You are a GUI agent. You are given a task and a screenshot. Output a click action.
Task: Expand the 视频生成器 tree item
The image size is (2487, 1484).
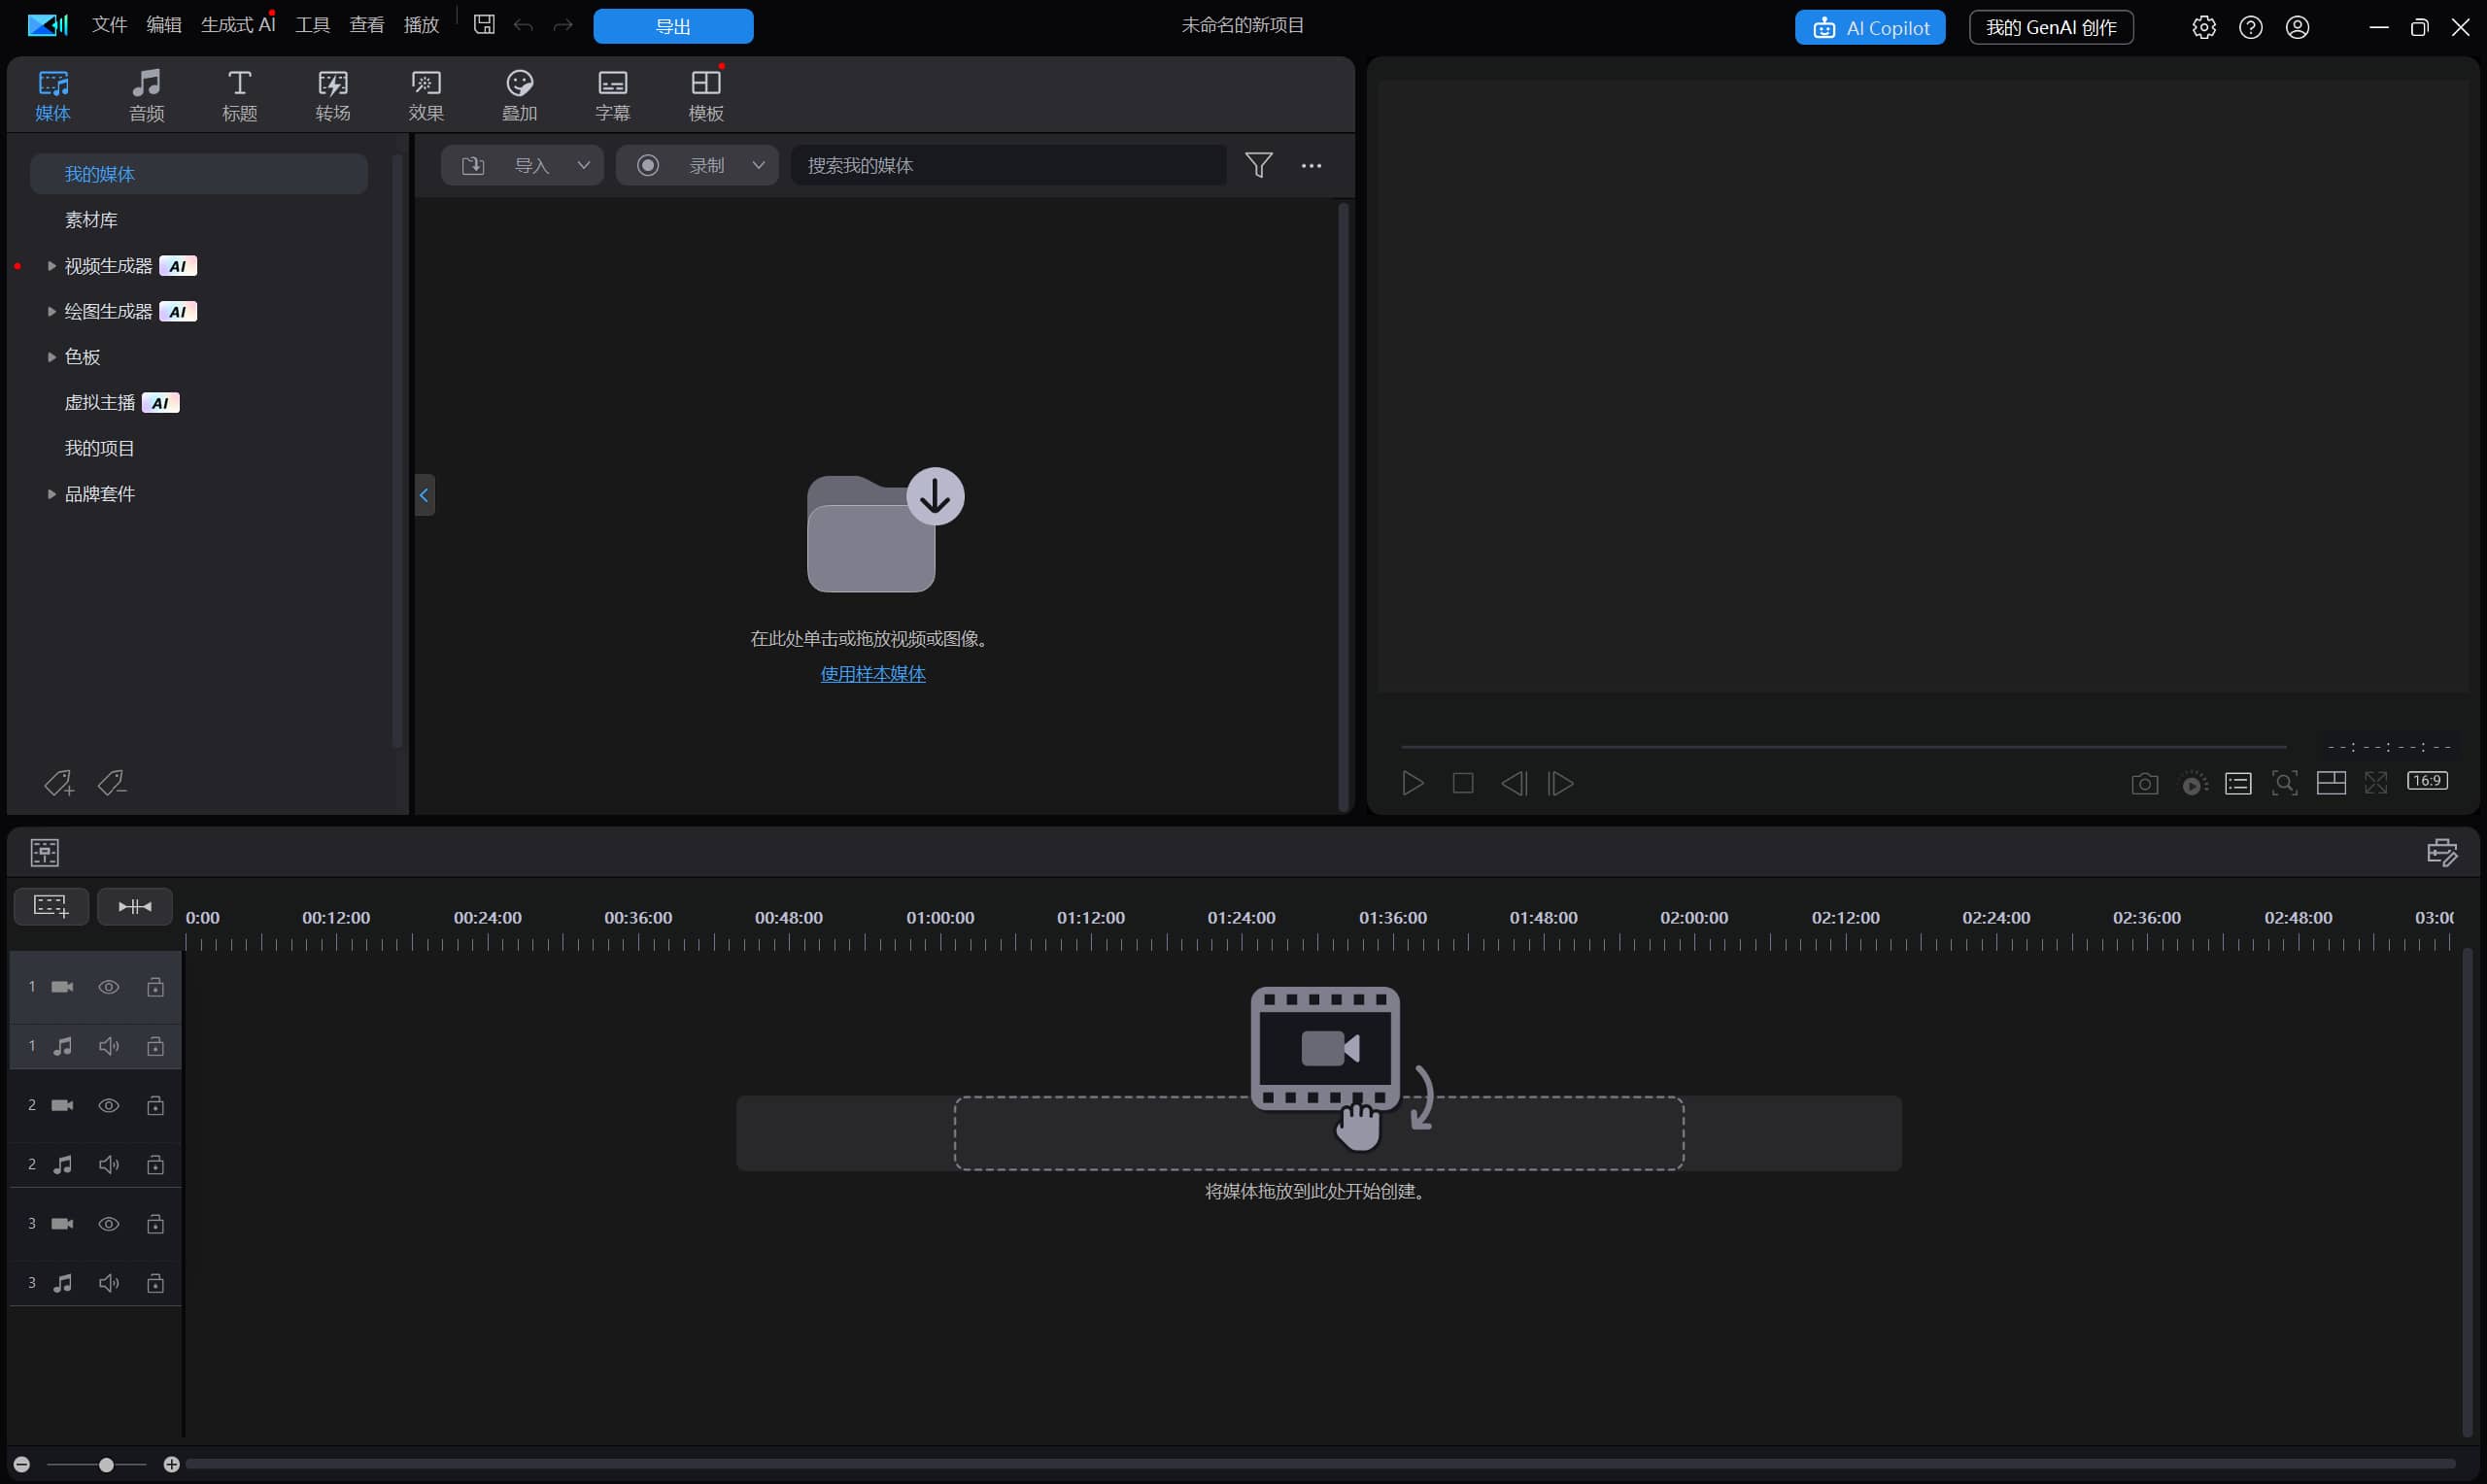pos(51,266)
